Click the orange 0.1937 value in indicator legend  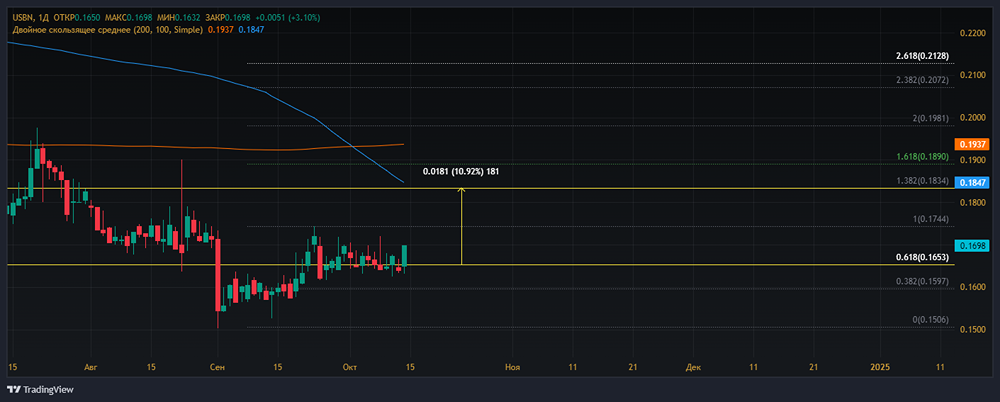tap(221, 29)
